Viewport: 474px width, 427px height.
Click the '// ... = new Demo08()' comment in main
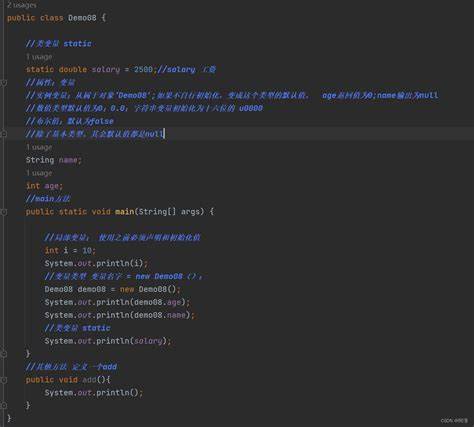[x=123, y=276]
